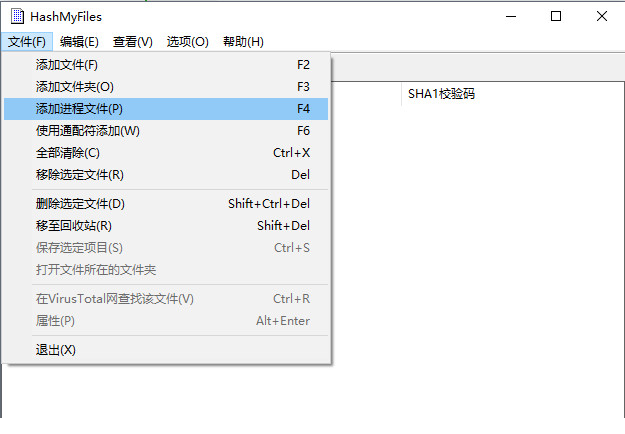Select 添加文件夹(O) menu entry
The image size is (625, 434).
click(x=166, y=87)
